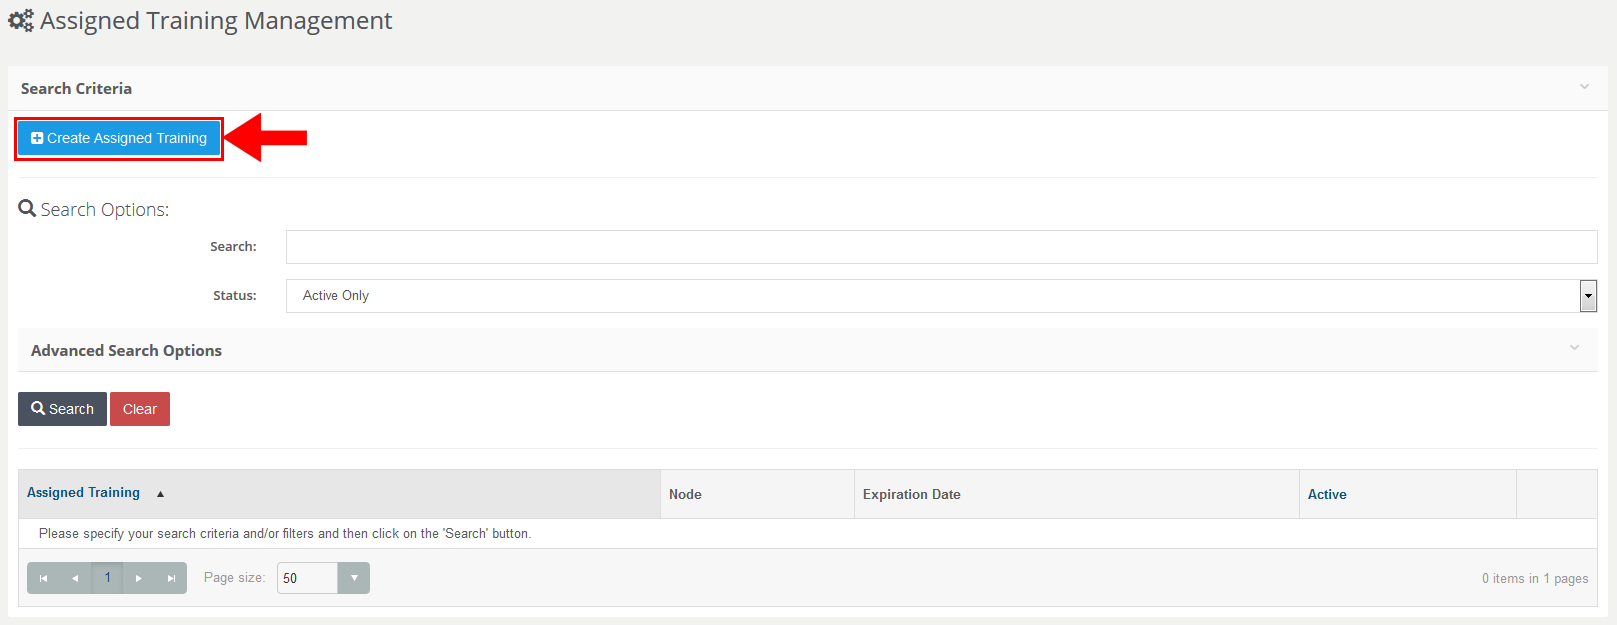The width and height of the screenshot is (1617, 625).
Task: Sort by Assigned Training column header
Action: tap(83, 493)
